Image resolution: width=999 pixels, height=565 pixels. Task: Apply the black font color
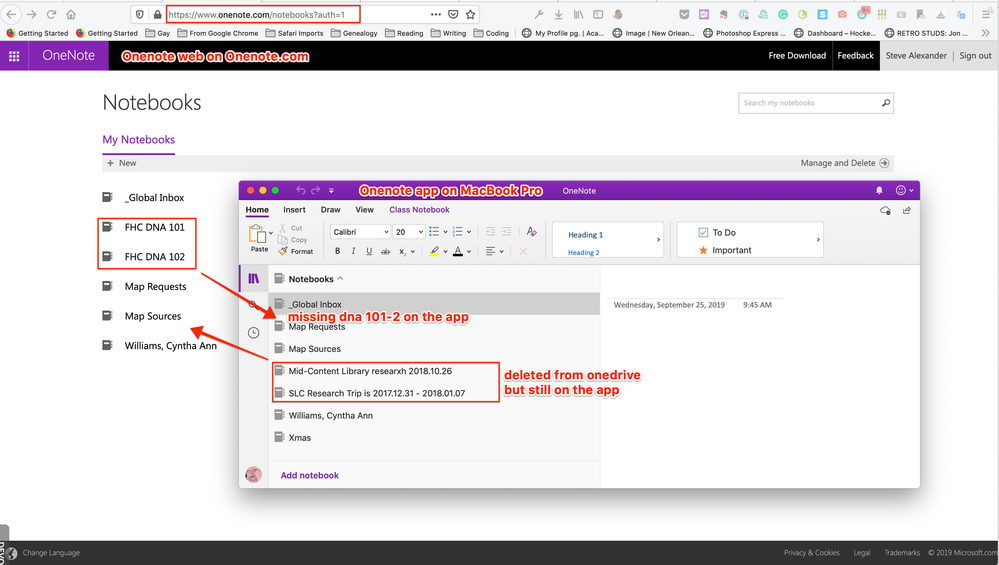457,252
